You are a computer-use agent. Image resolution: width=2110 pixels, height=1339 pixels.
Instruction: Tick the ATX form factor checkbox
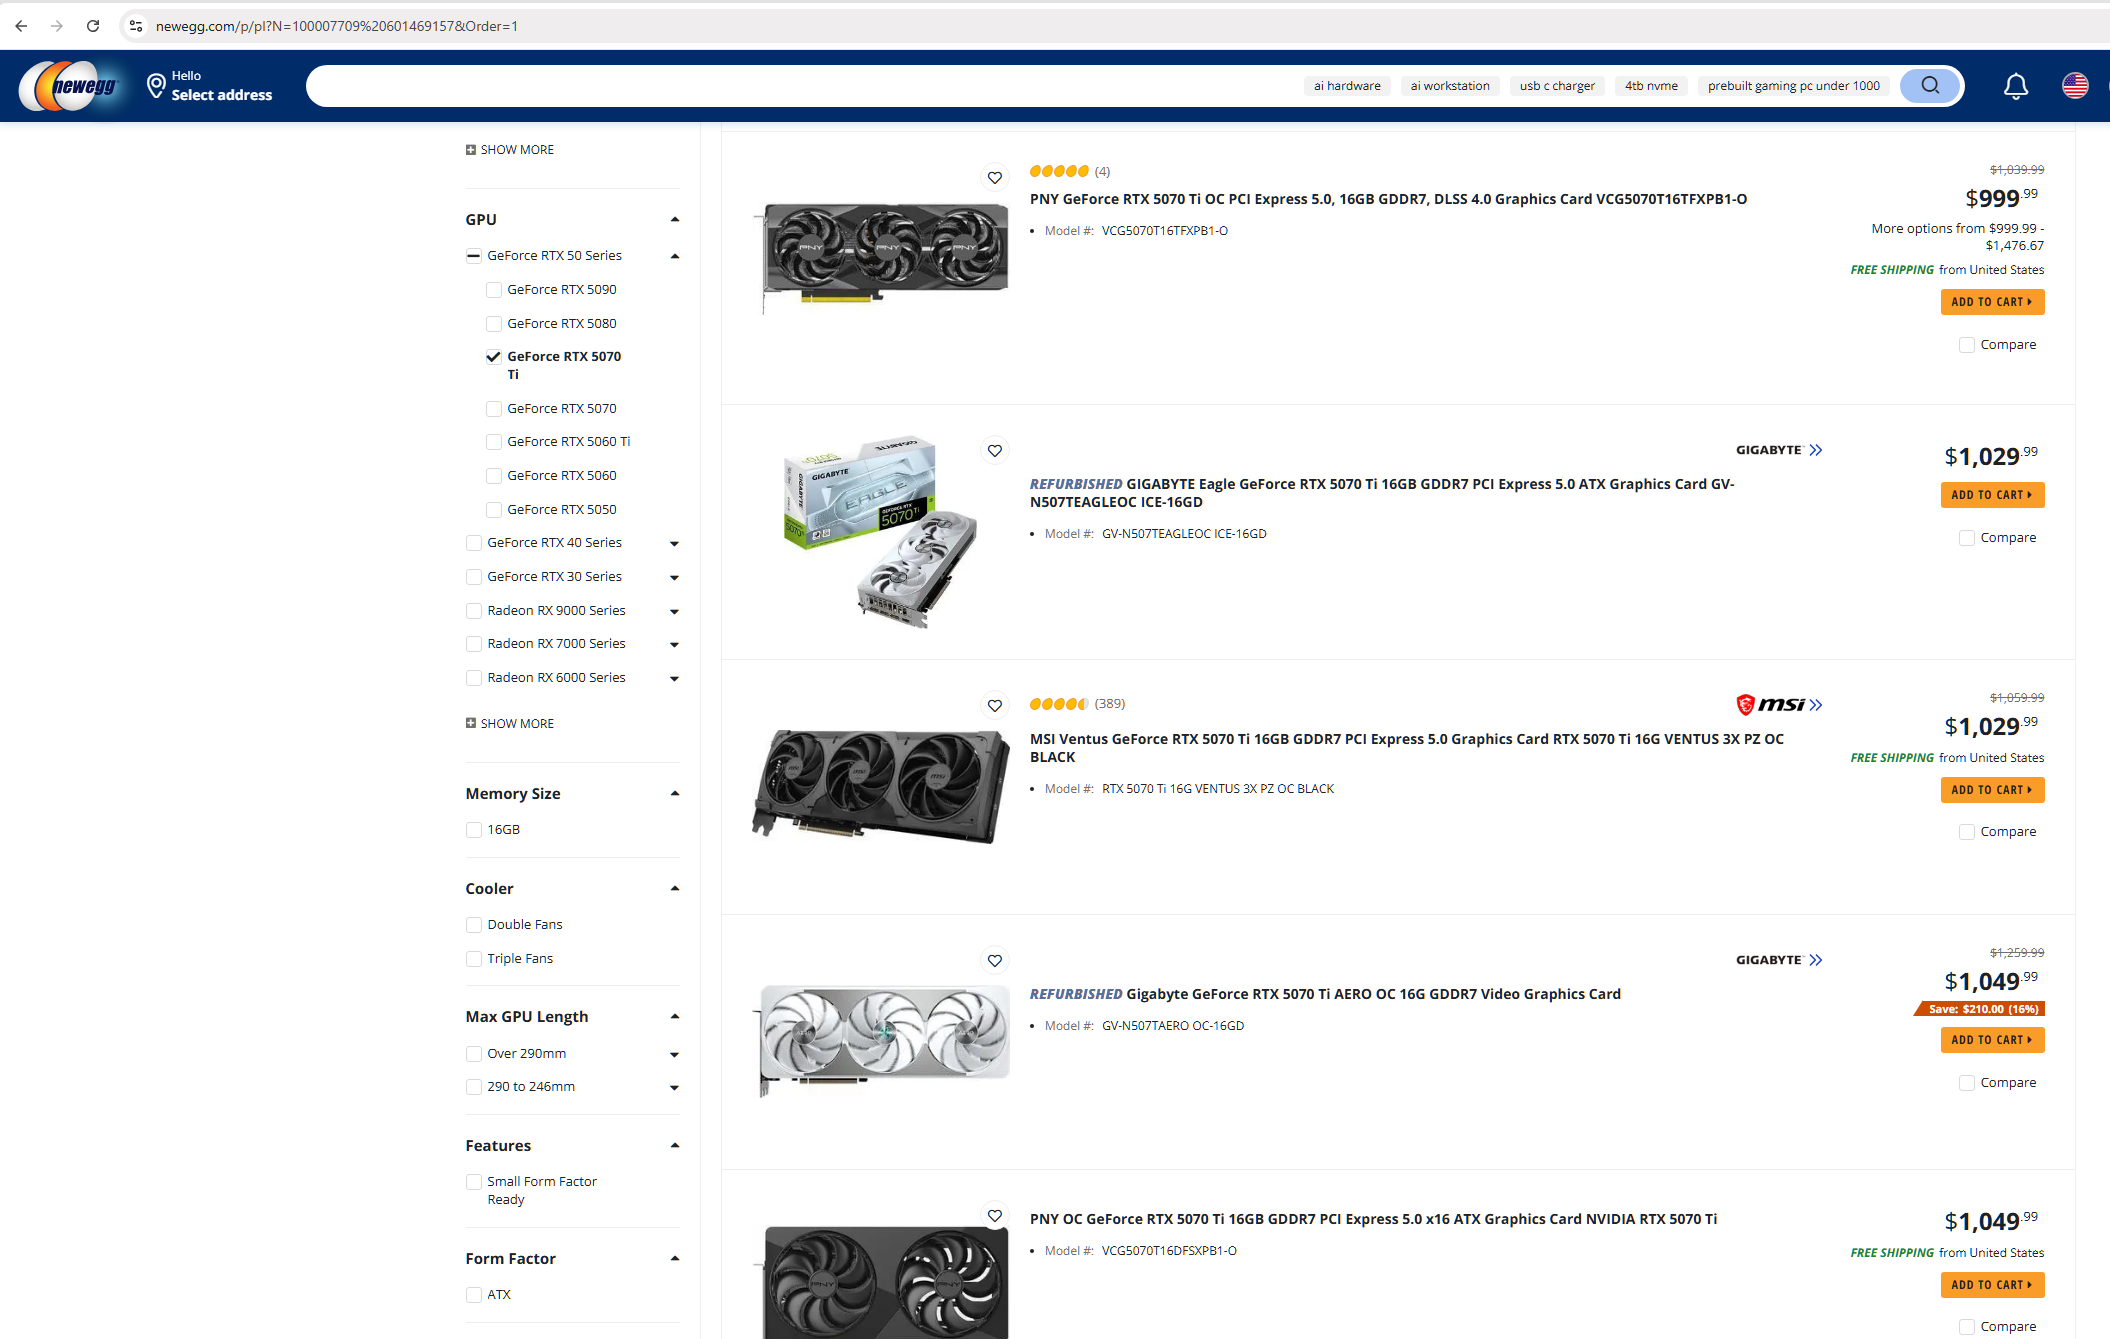pos(474,1295)
